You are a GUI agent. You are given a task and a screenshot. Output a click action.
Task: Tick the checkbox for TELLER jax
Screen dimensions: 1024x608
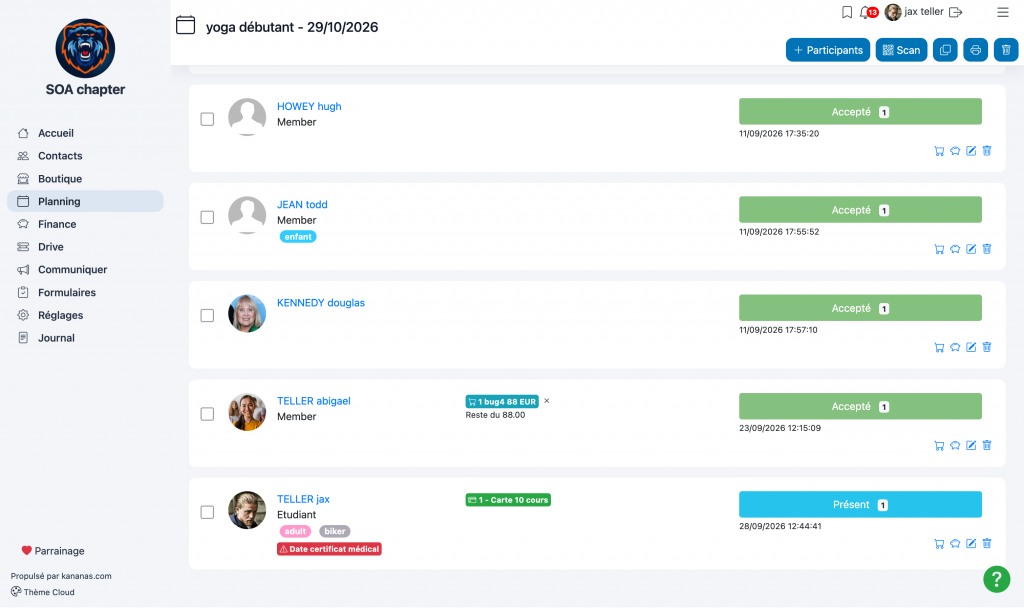click(x=207, y=512)
